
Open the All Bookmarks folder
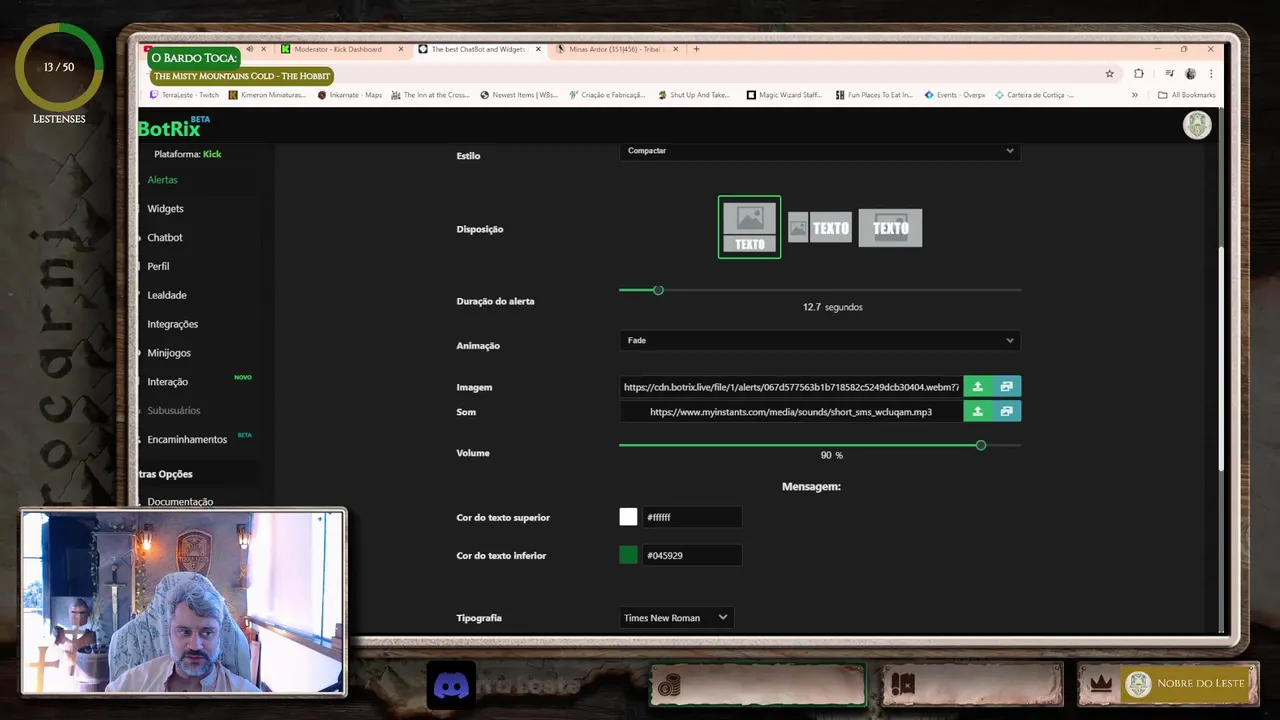pyautogui.click(x=1187, y=95)
